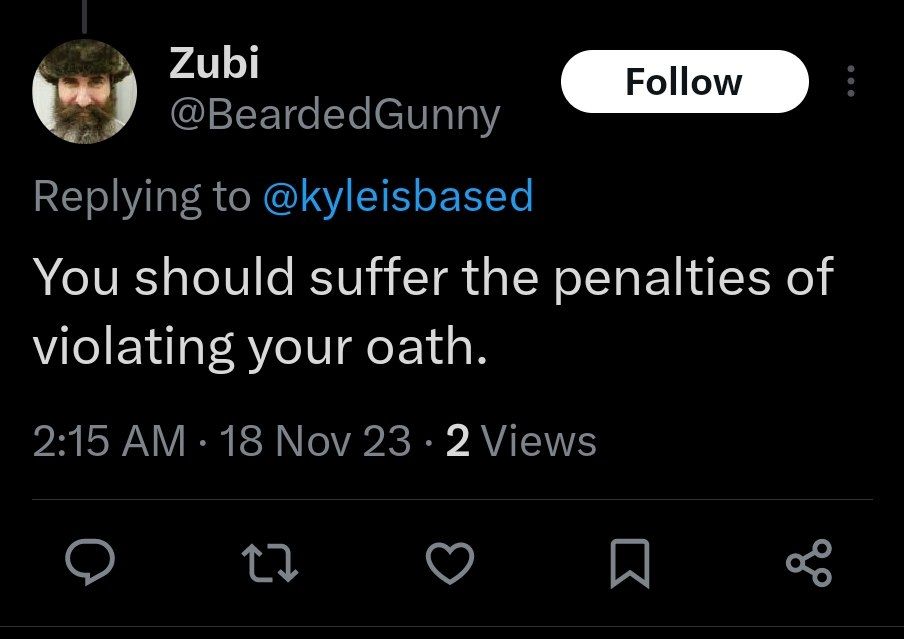Visit the @BeardedGunny handle
This screenshot has height=639, width=904.
(x=334, y=116)
